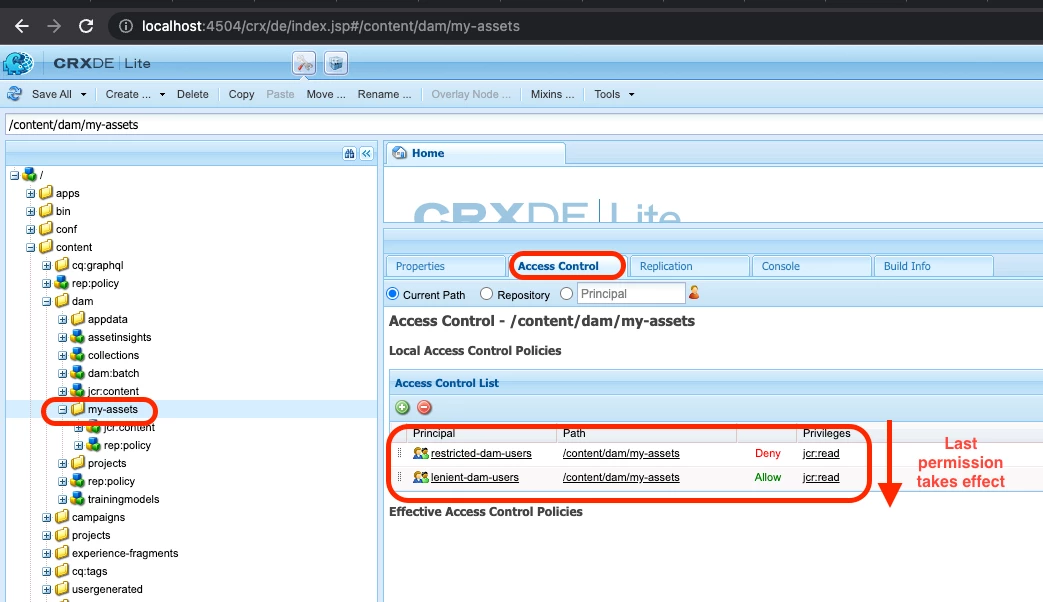1043x602 pixels.
Task: Click jcr:read privilege in Deny row
Action: [x=821, y=453]
